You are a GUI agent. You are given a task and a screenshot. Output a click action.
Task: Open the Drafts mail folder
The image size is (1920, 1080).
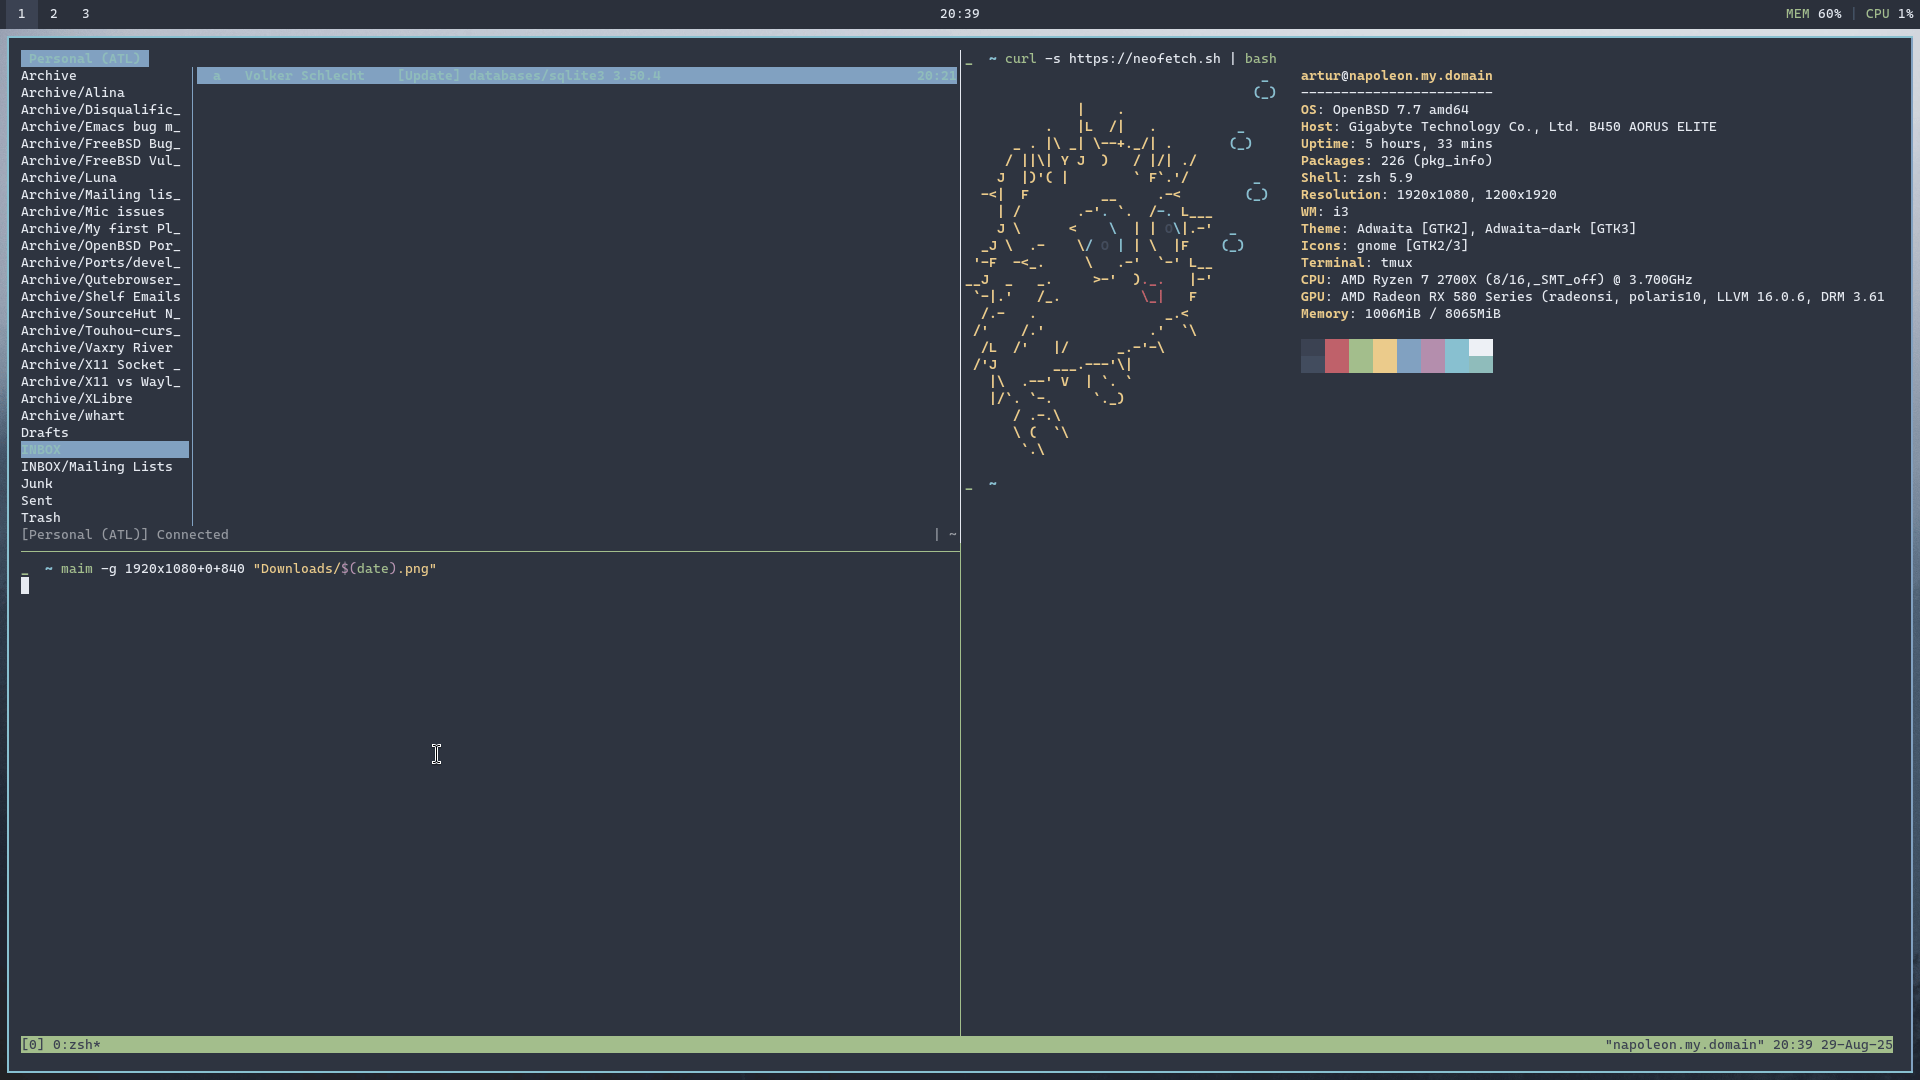pos(45,433)
